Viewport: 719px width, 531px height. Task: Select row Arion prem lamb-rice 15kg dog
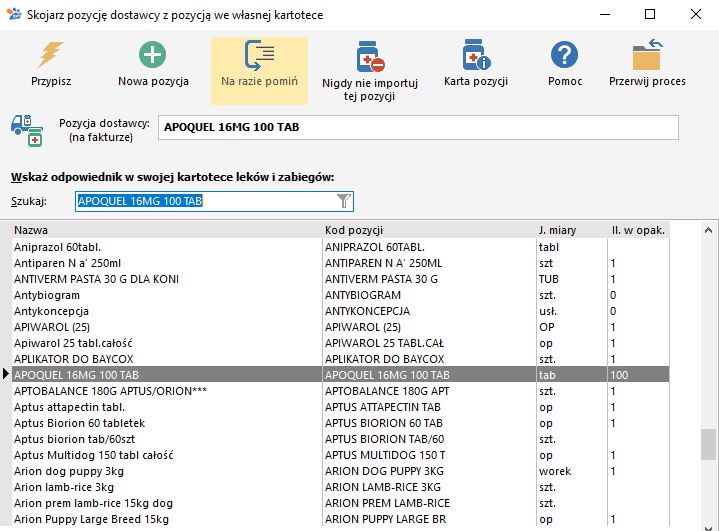[x=340, y=503]
